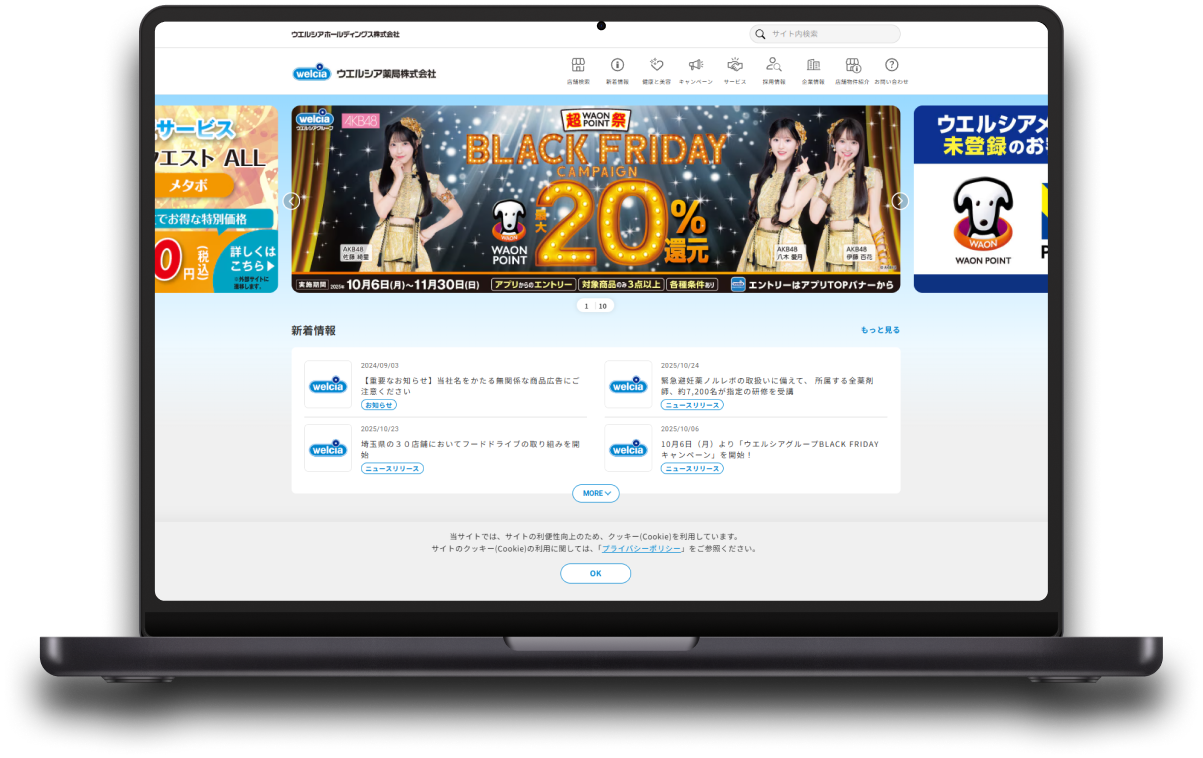Select the ニュースリリース tag on the Norlevo article
This screenshot has height=758, width=1203.
coord(692,405)
